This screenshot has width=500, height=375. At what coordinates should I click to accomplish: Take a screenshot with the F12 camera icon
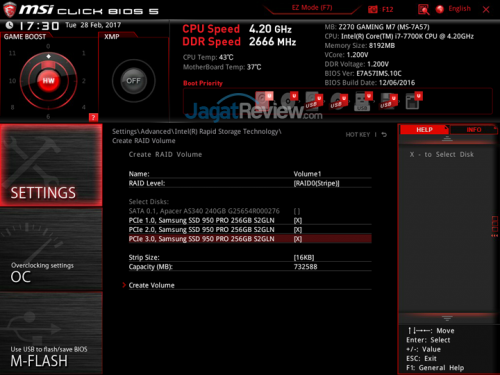tap(373, 9)
